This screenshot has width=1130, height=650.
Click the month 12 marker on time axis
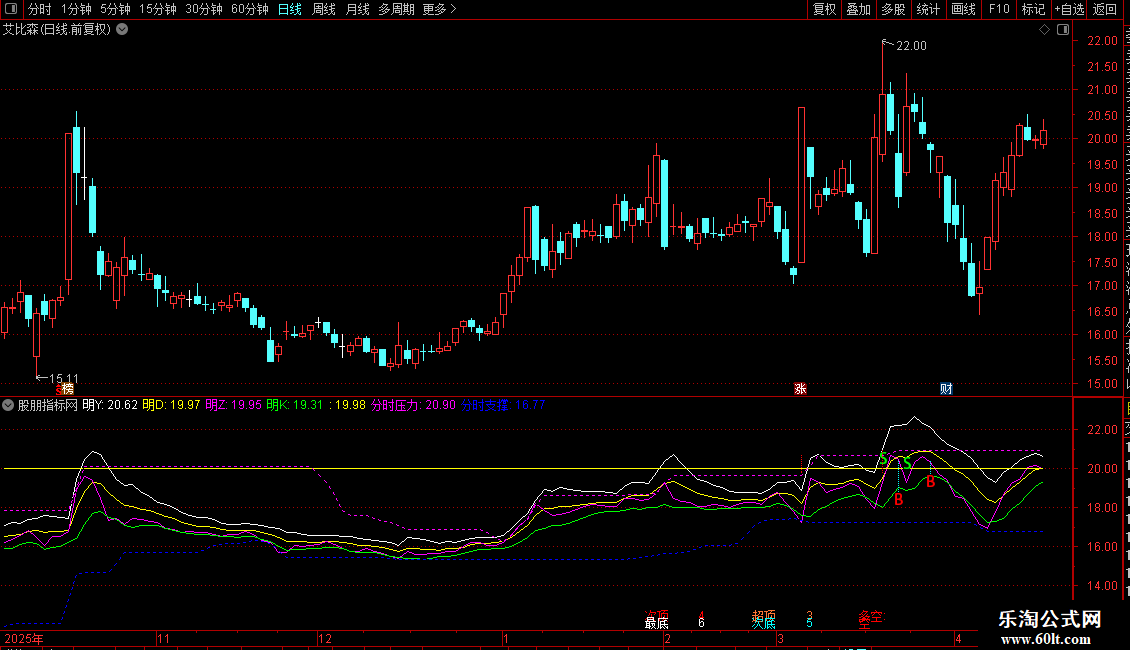tap(325, 638)
